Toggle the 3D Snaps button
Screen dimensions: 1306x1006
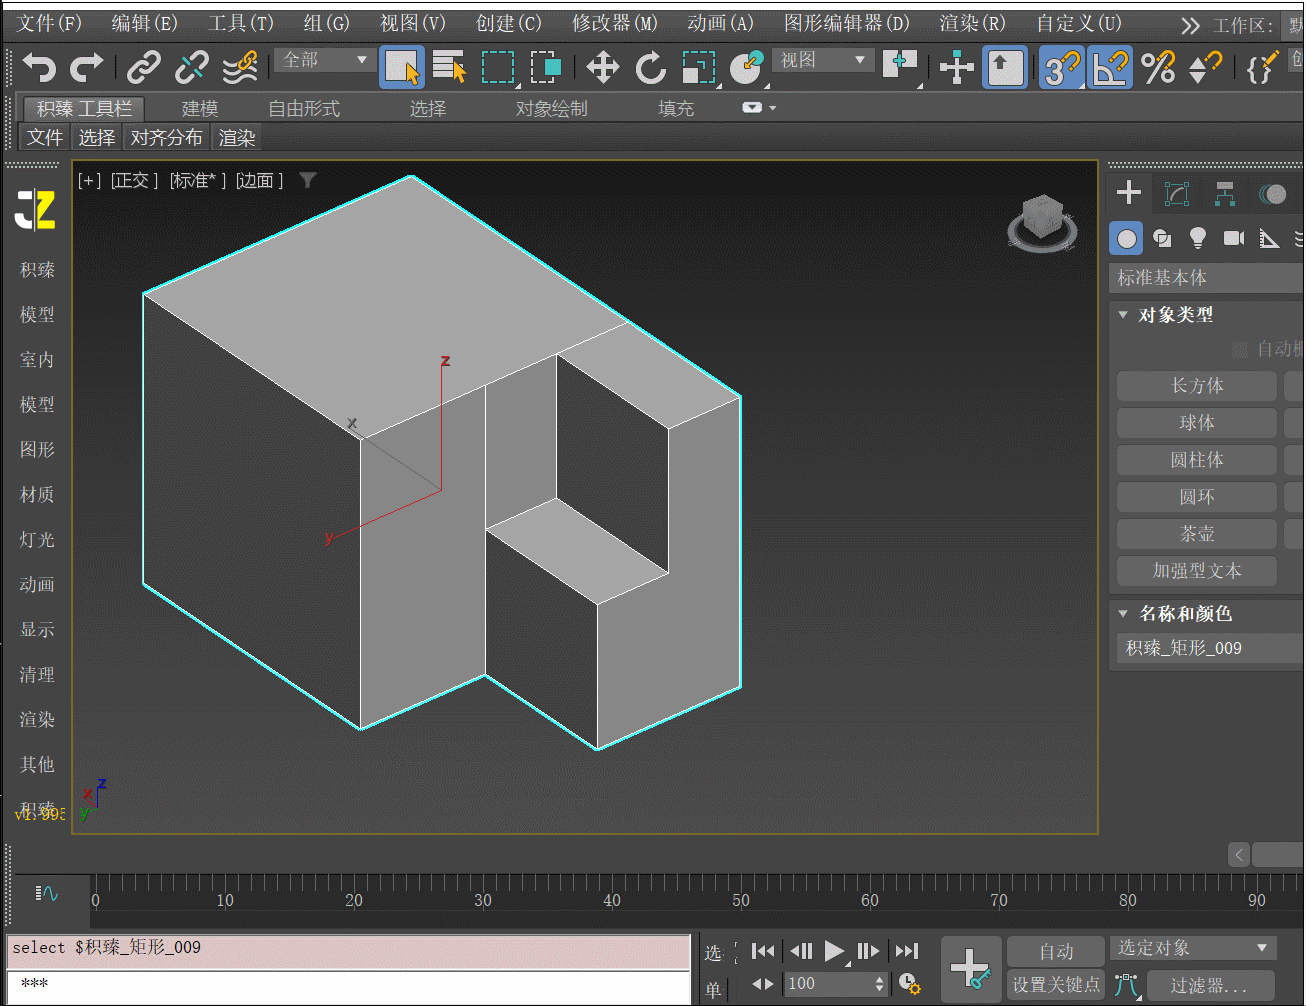(1062, 68)
